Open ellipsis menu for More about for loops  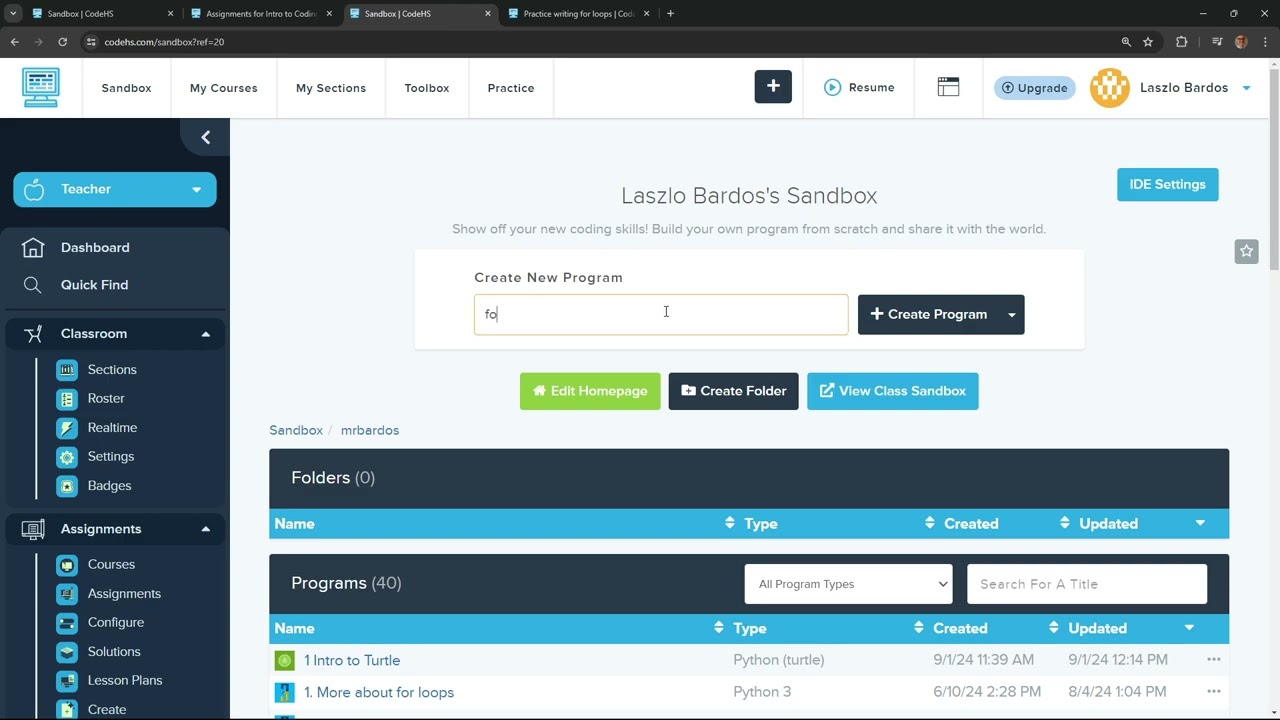(1213, 692)
